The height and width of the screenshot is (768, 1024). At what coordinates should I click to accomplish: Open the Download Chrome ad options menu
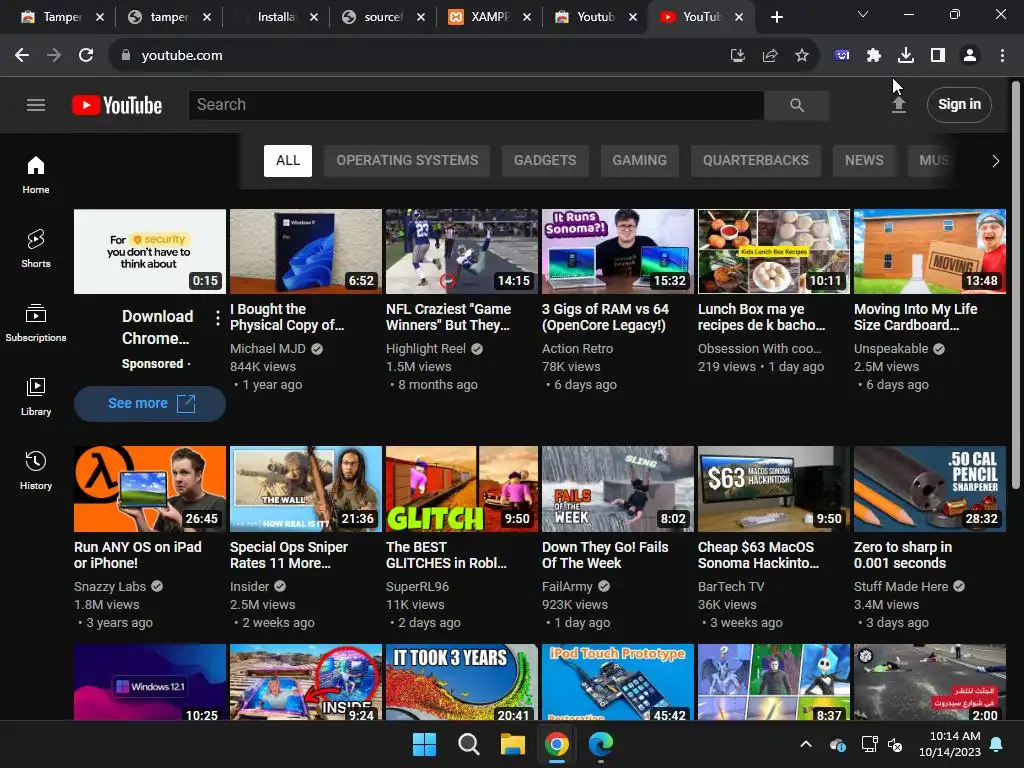click(217, 318)
